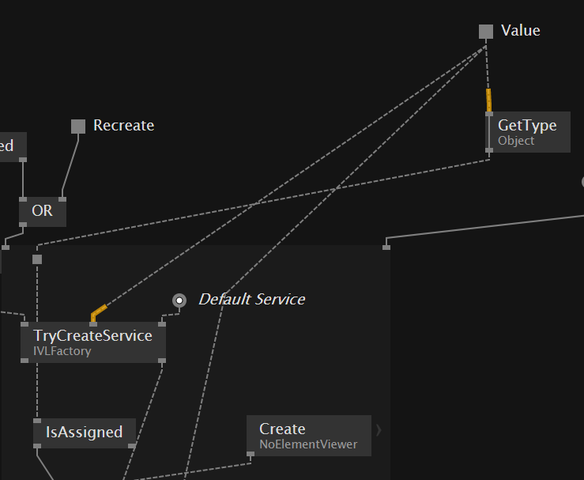
Task: Expand chevron beside Create NoElementViewer node
Action: point(379,430)
